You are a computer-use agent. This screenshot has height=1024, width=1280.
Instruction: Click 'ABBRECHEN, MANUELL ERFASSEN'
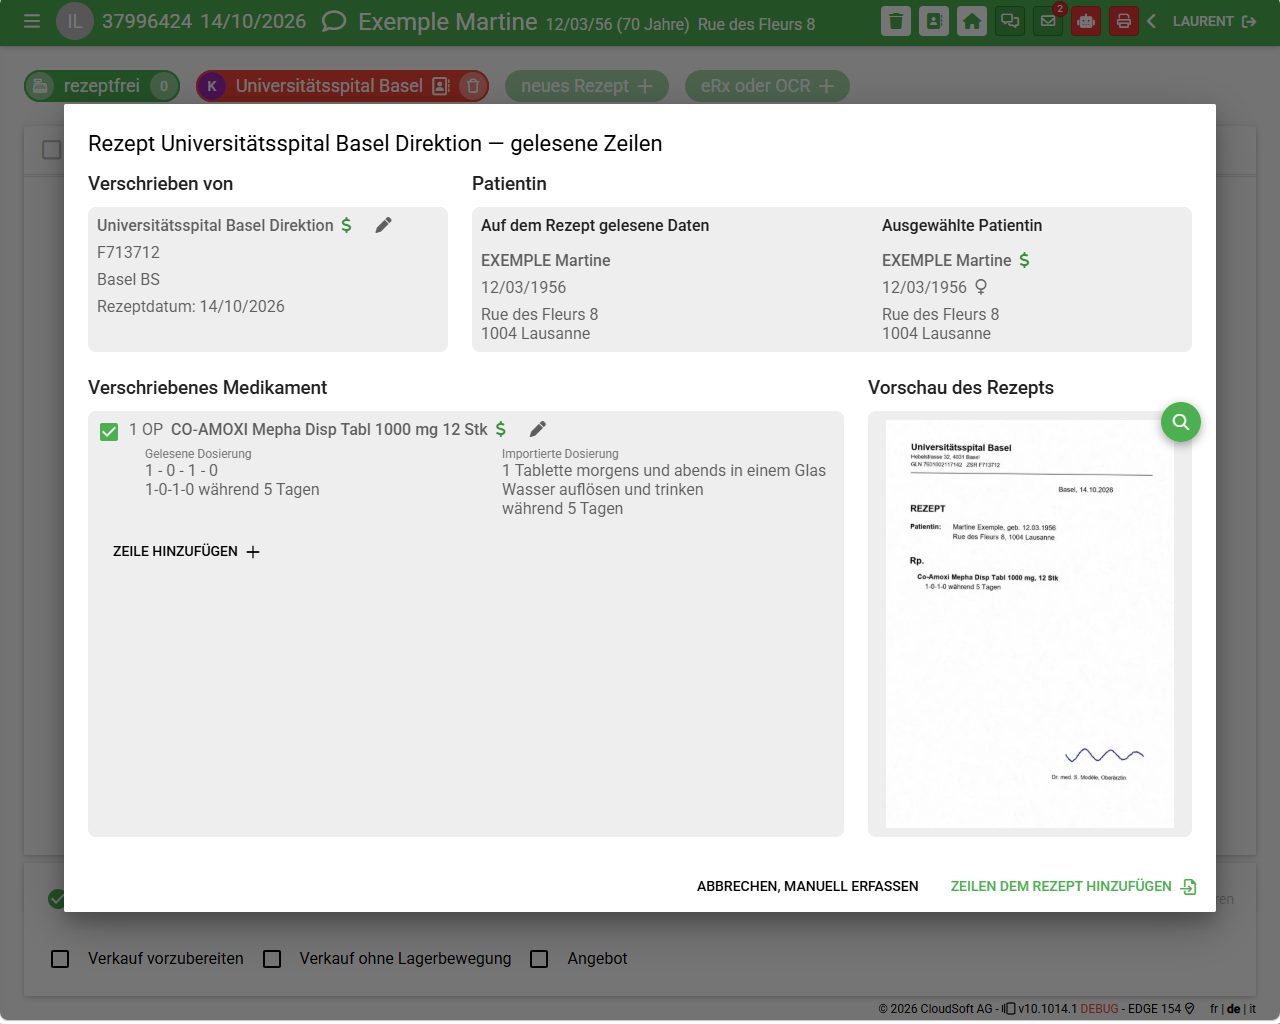[808, 886]
